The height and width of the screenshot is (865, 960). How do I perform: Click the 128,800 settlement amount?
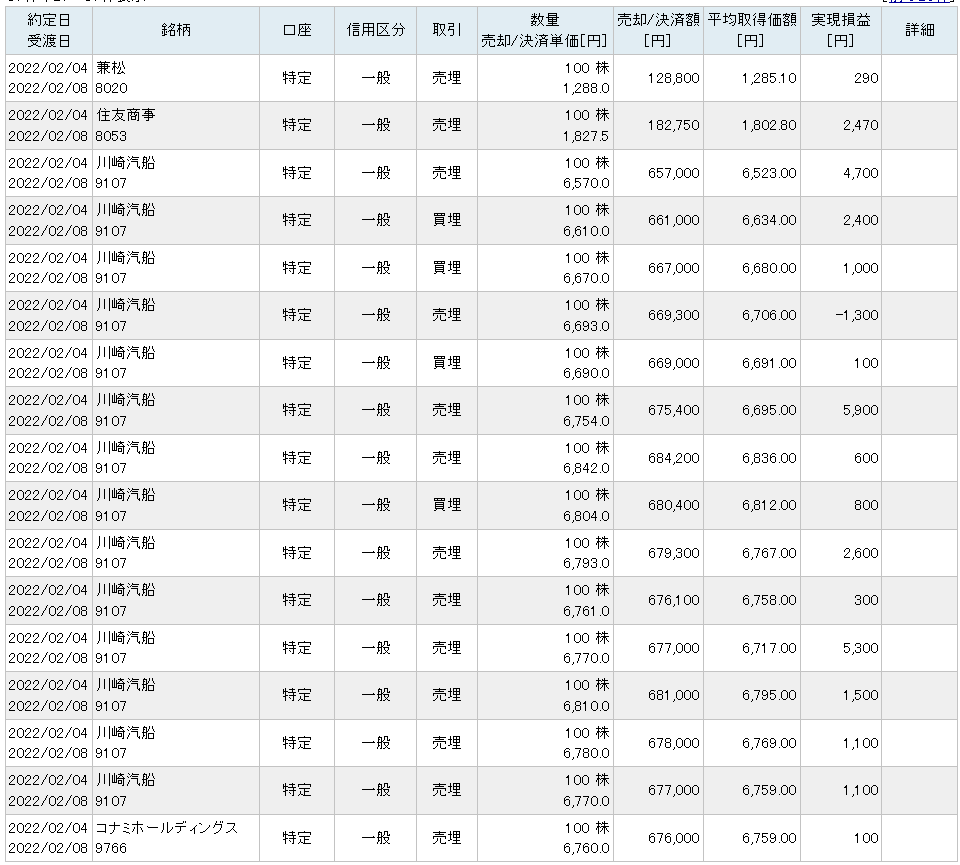pyautogui.click(x=673, y=78)
